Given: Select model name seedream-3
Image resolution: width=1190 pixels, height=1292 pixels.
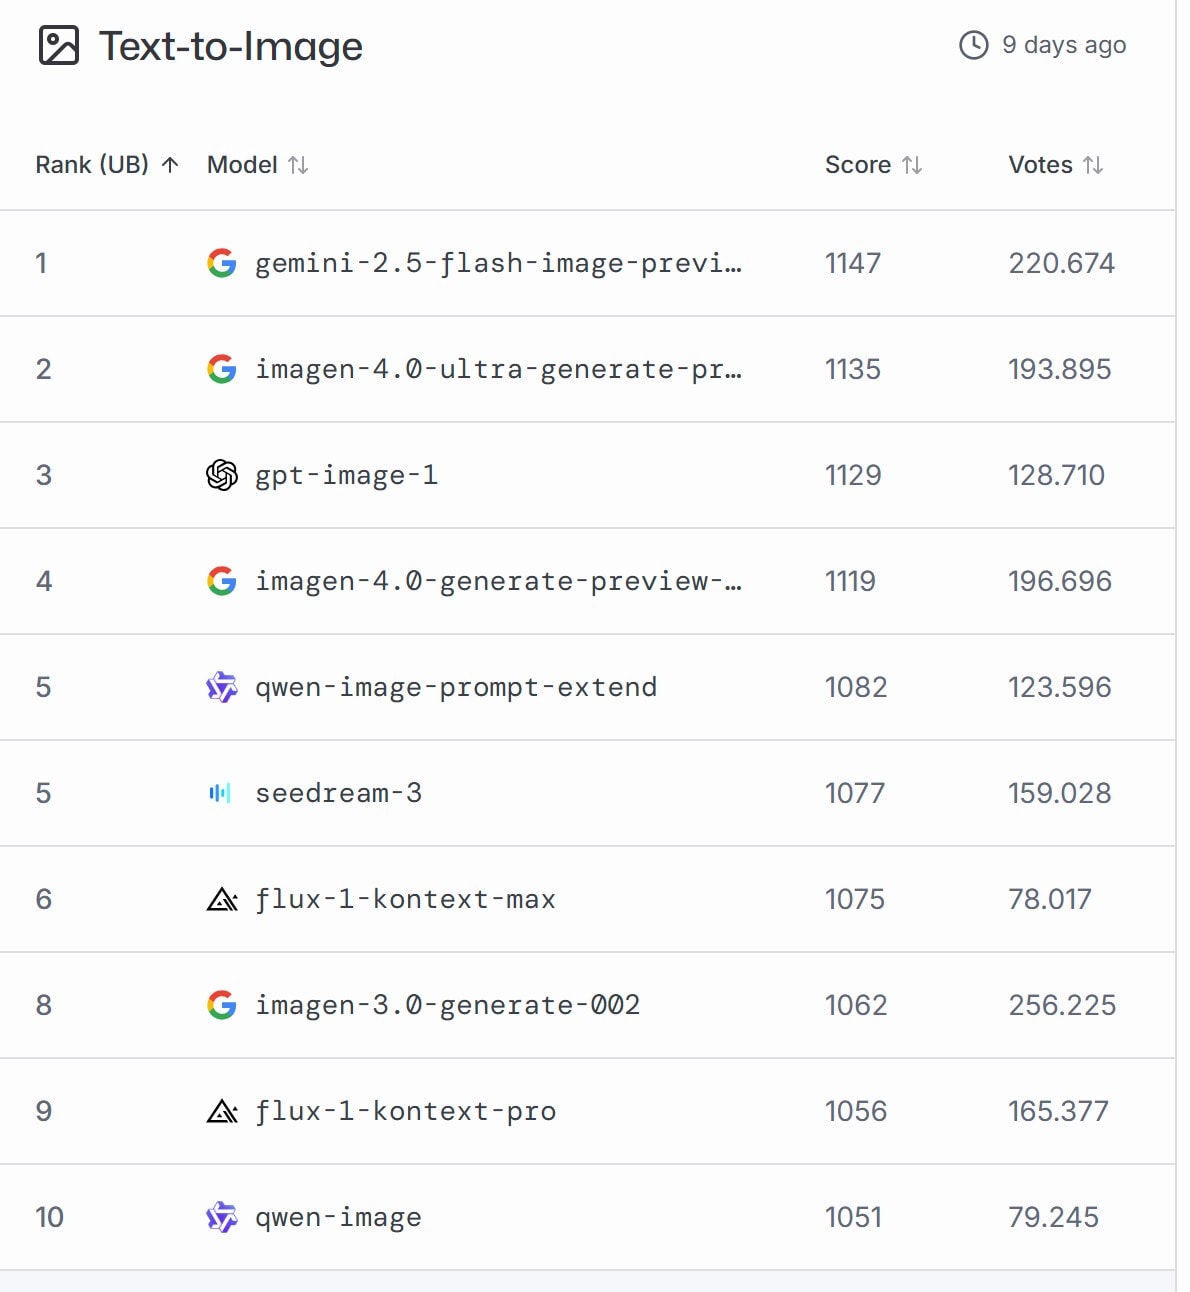Looking at the screenshot, I should tap(338, 793).
